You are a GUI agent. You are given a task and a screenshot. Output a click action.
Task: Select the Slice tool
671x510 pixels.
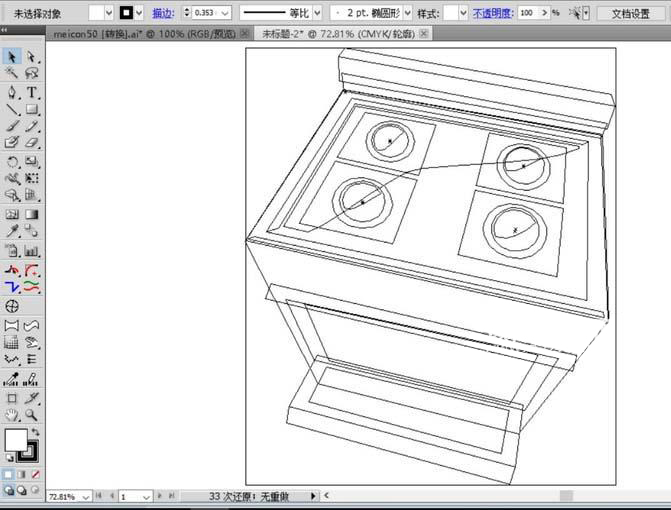point(31,398)
